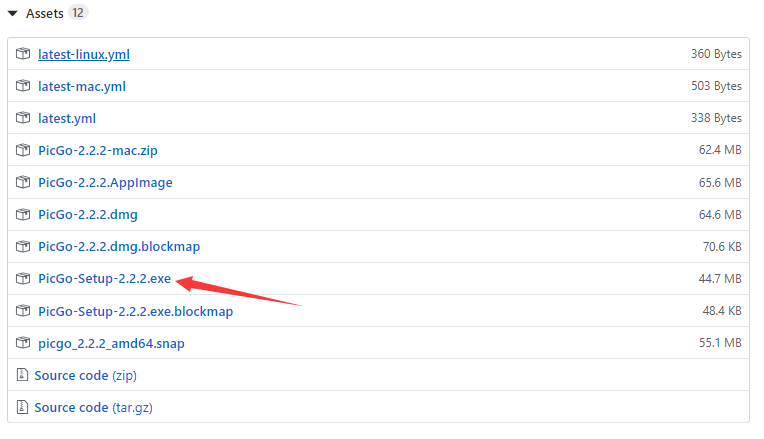Click package icon beside latest-mac.yml
Screen dimensions: 764x439
click(23, 86)
